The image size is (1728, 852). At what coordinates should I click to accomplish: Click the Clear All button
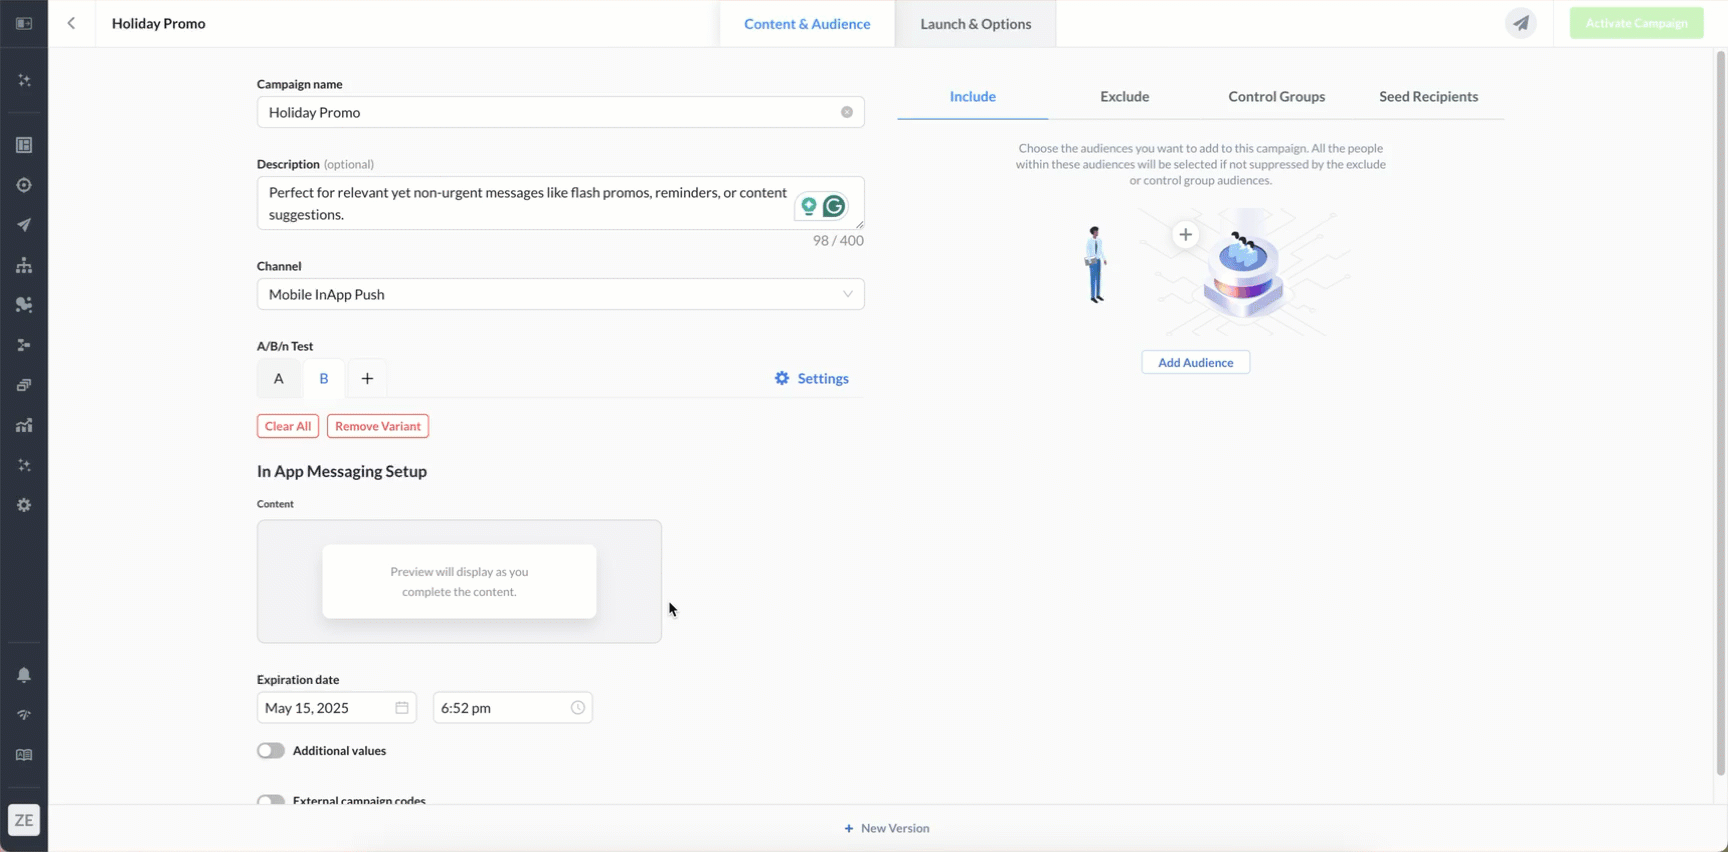(288, 426)
